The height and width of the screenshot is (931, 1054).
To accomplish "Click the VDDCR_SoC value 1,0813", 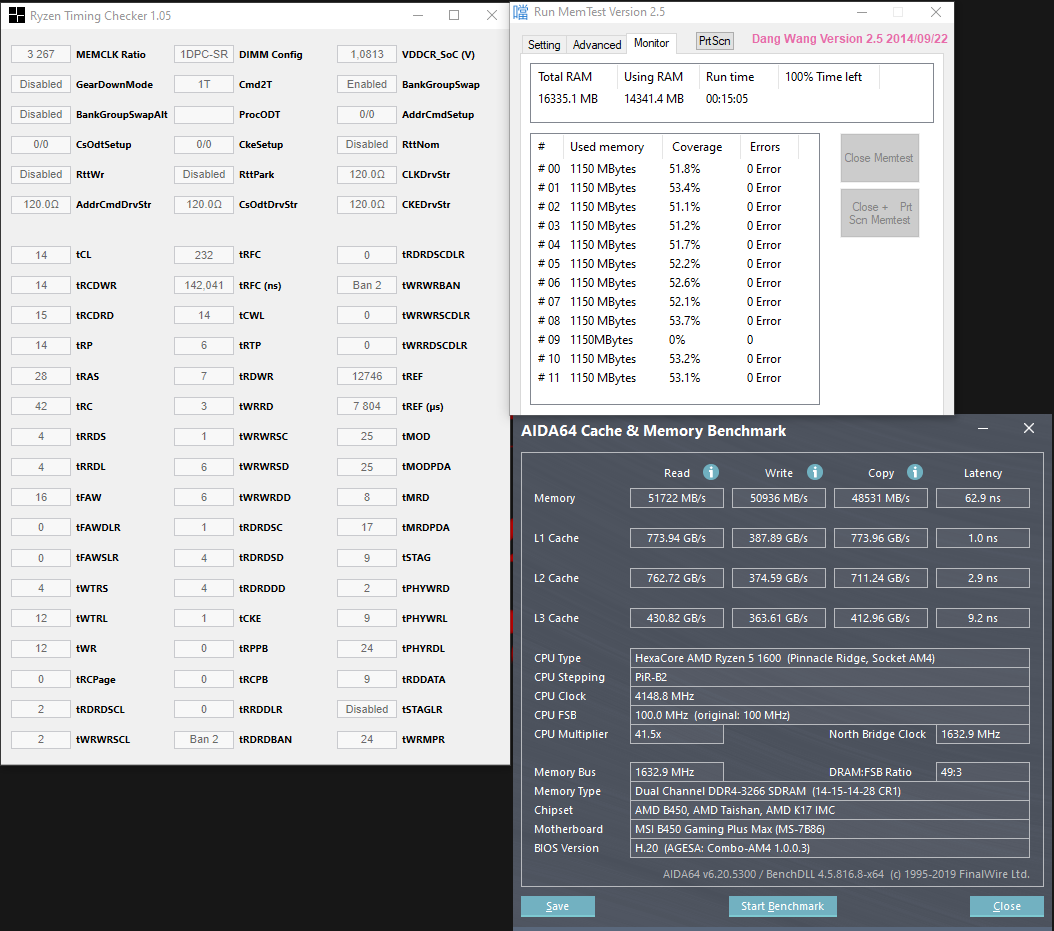I will (x=366, y=54).
